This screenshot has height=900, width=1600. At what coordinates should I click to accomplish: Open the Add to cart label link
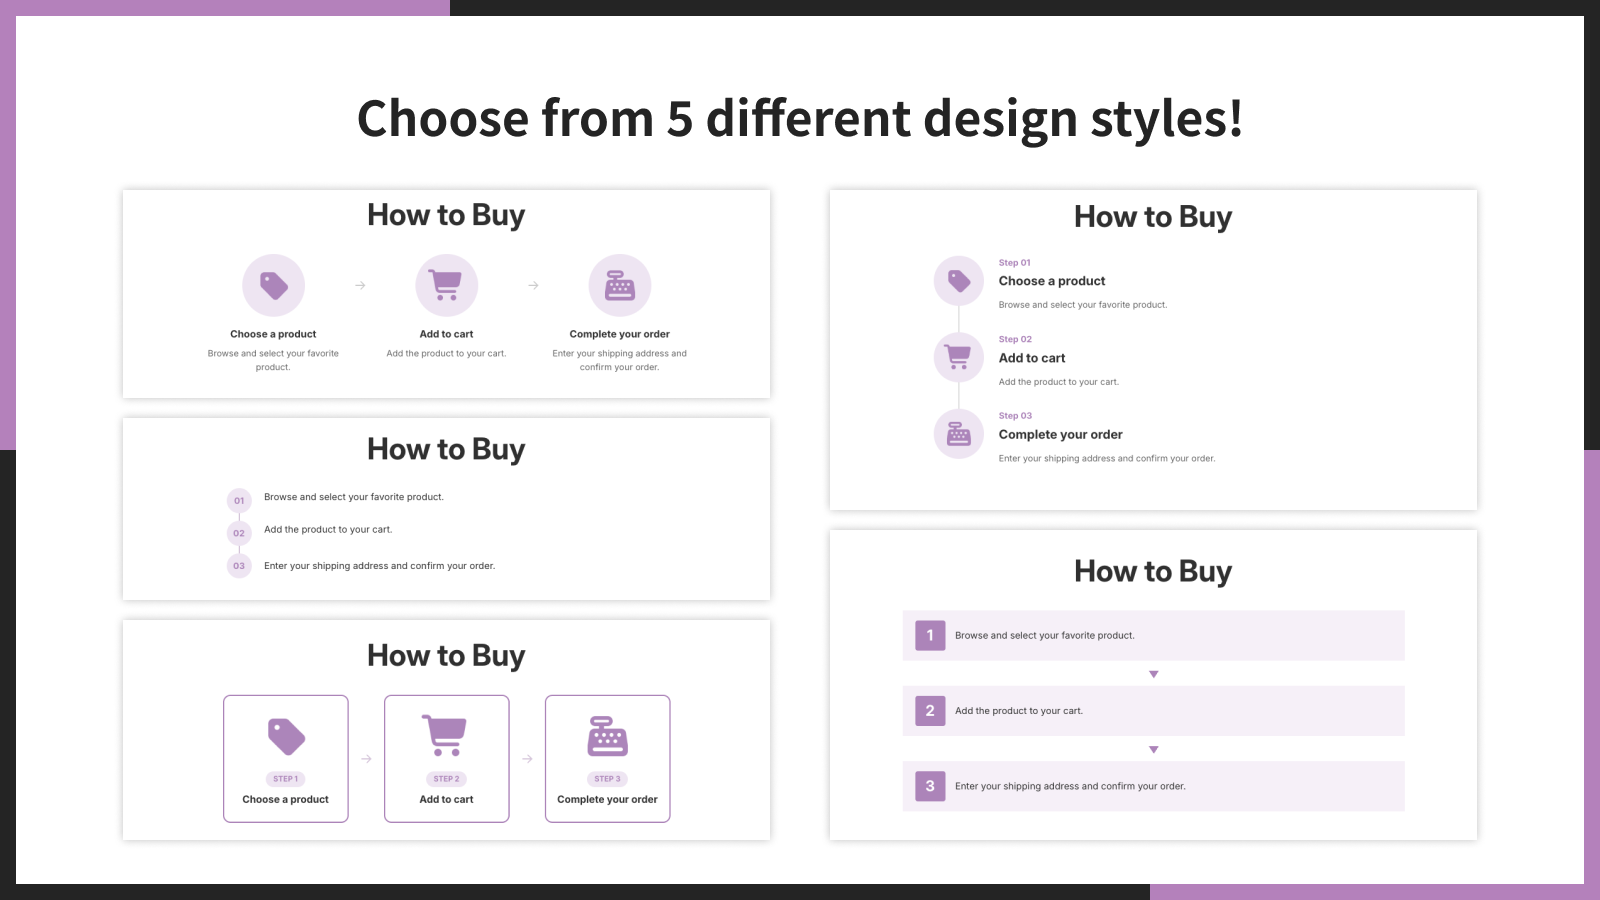446,334
